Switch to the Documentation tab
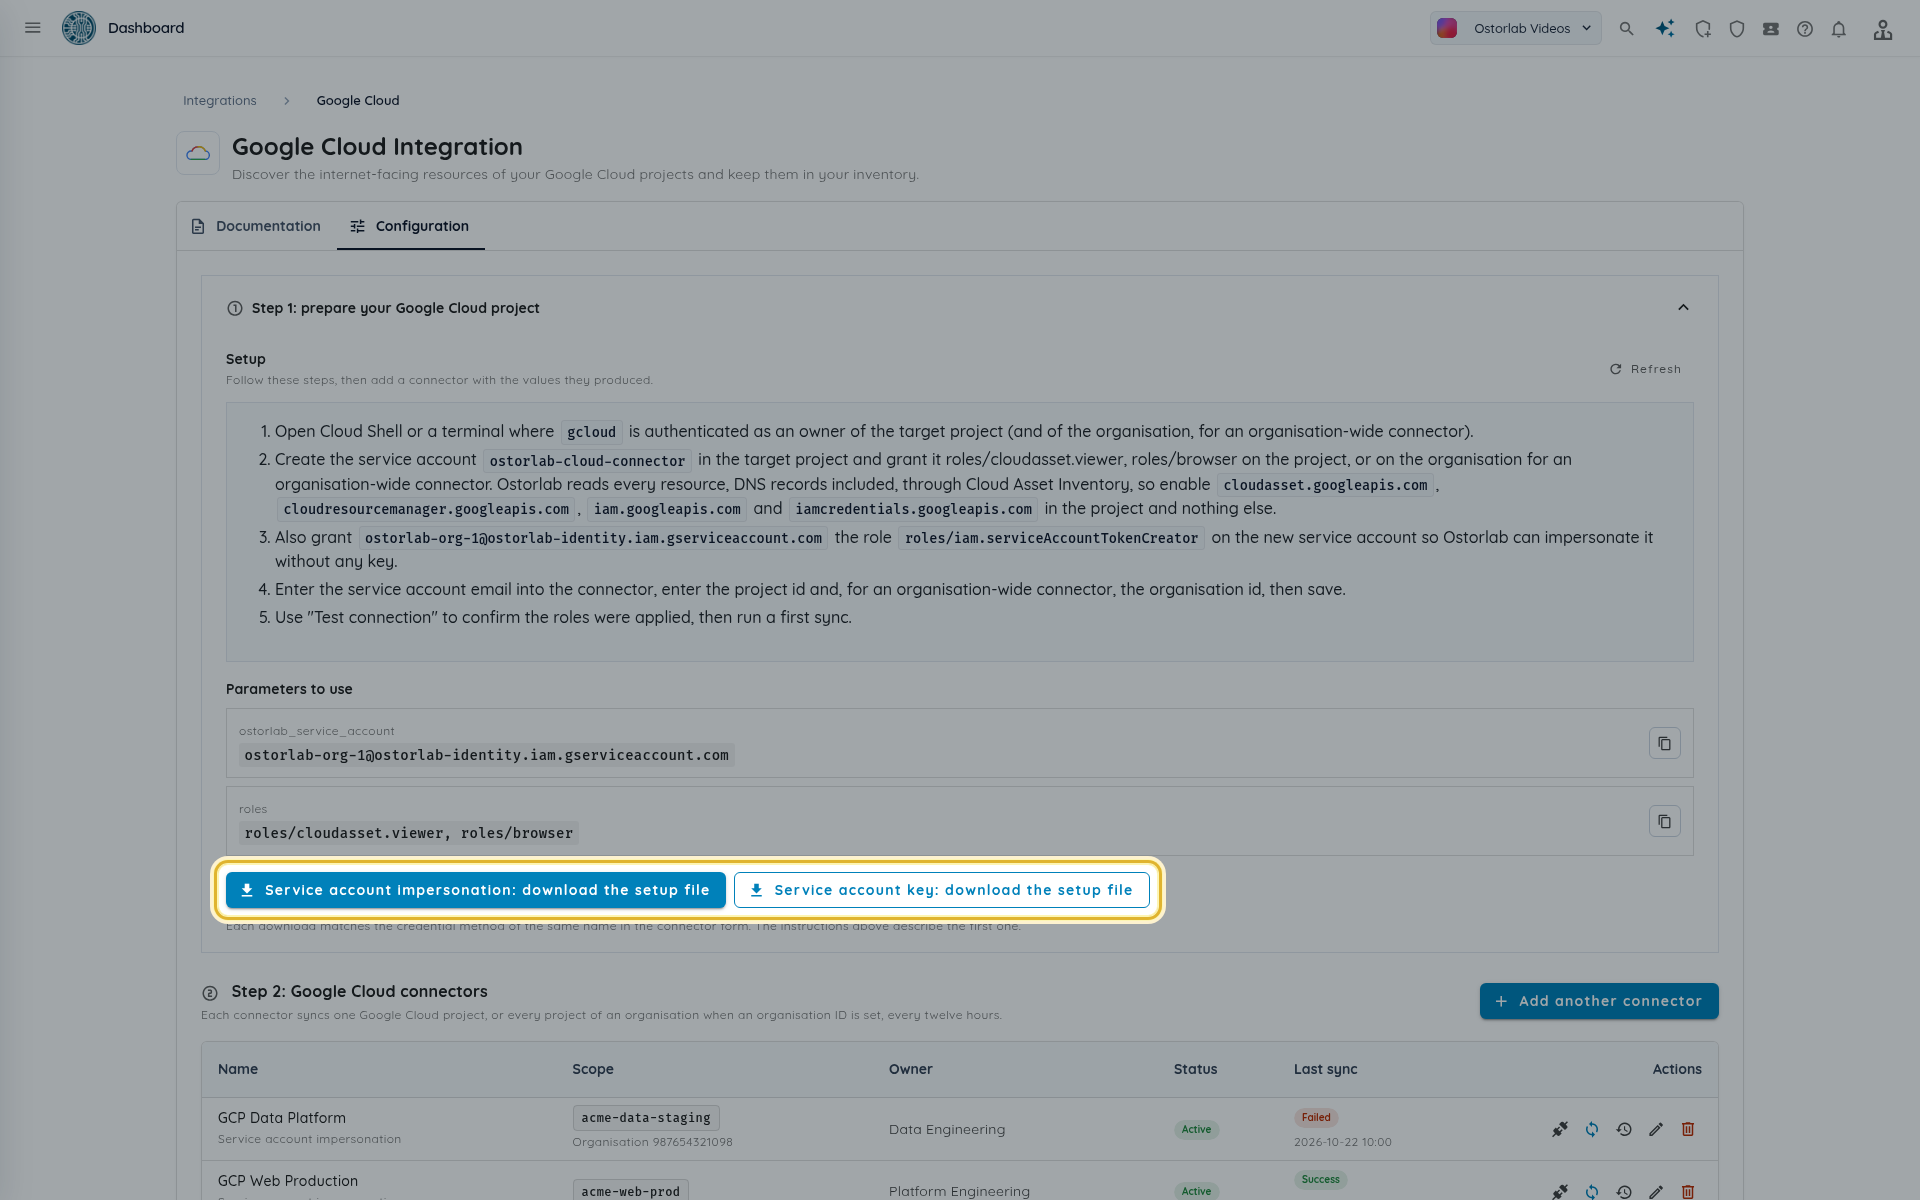The image size is (1920, 1200). 256,226
